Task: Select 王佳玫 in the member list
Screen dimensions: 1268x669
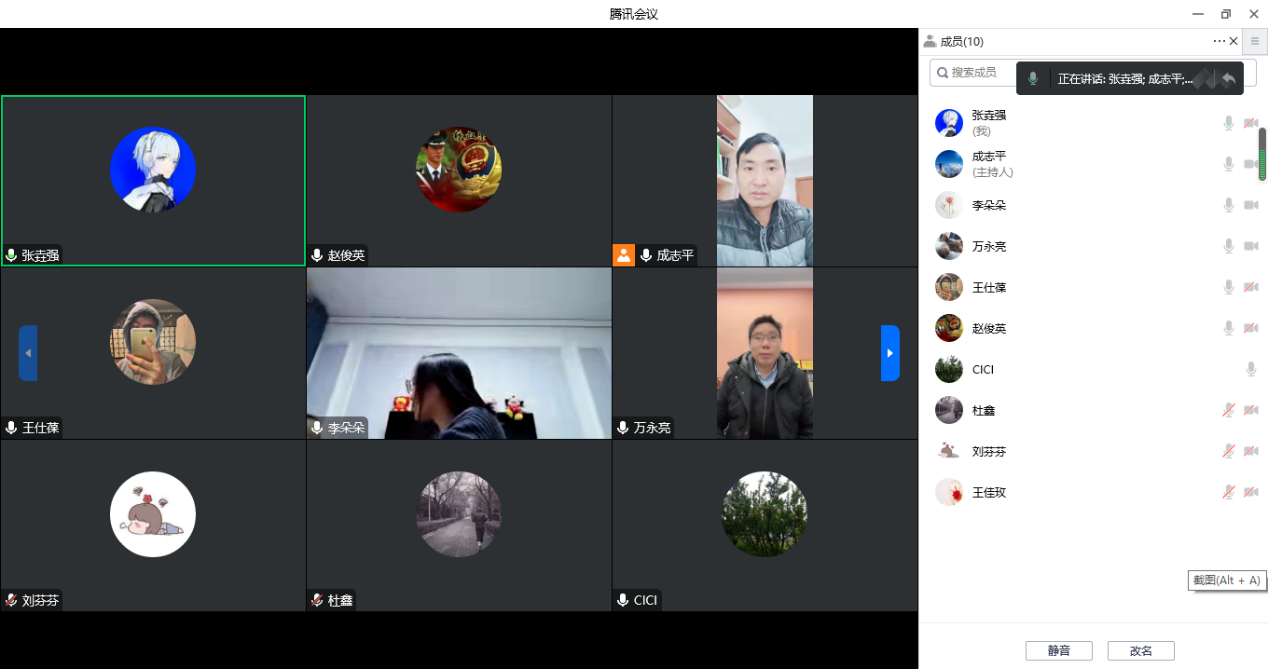Action: pos(989,492)
